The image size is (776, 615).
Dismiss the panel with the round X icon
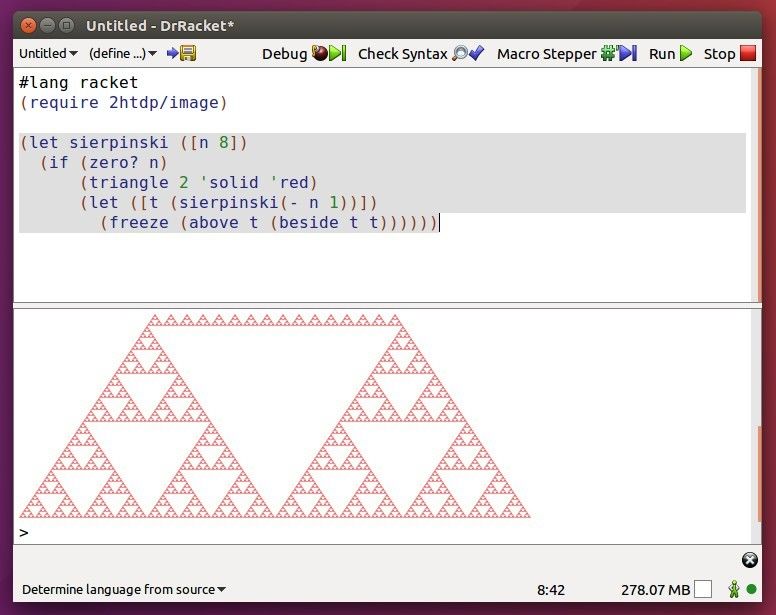pyautogui.click(x=750, y=560)
